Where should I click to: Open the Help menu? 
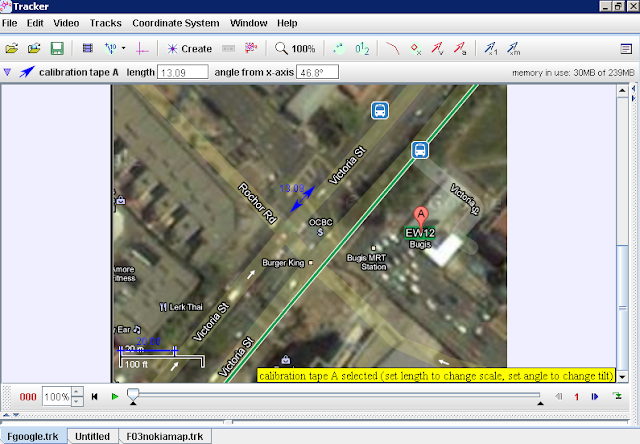point(287,23)
